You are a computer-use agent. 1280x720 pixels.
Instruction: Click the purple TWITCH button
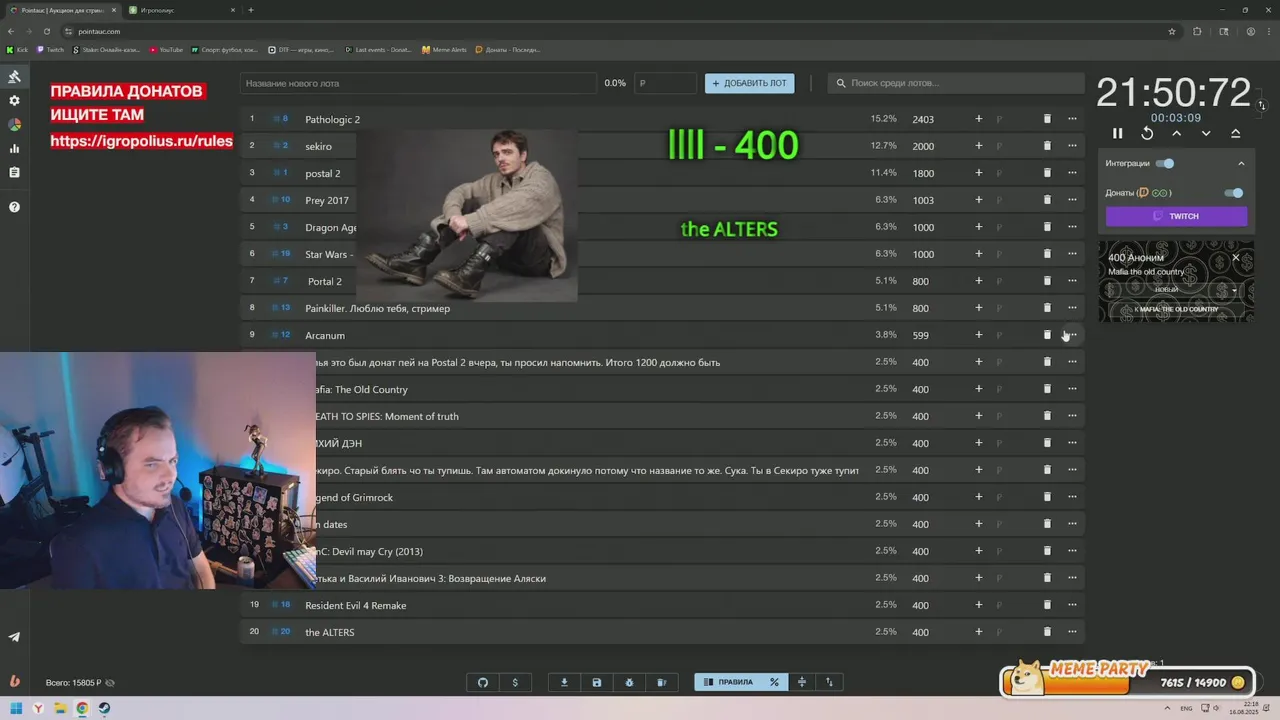(x=1176, y=216)
